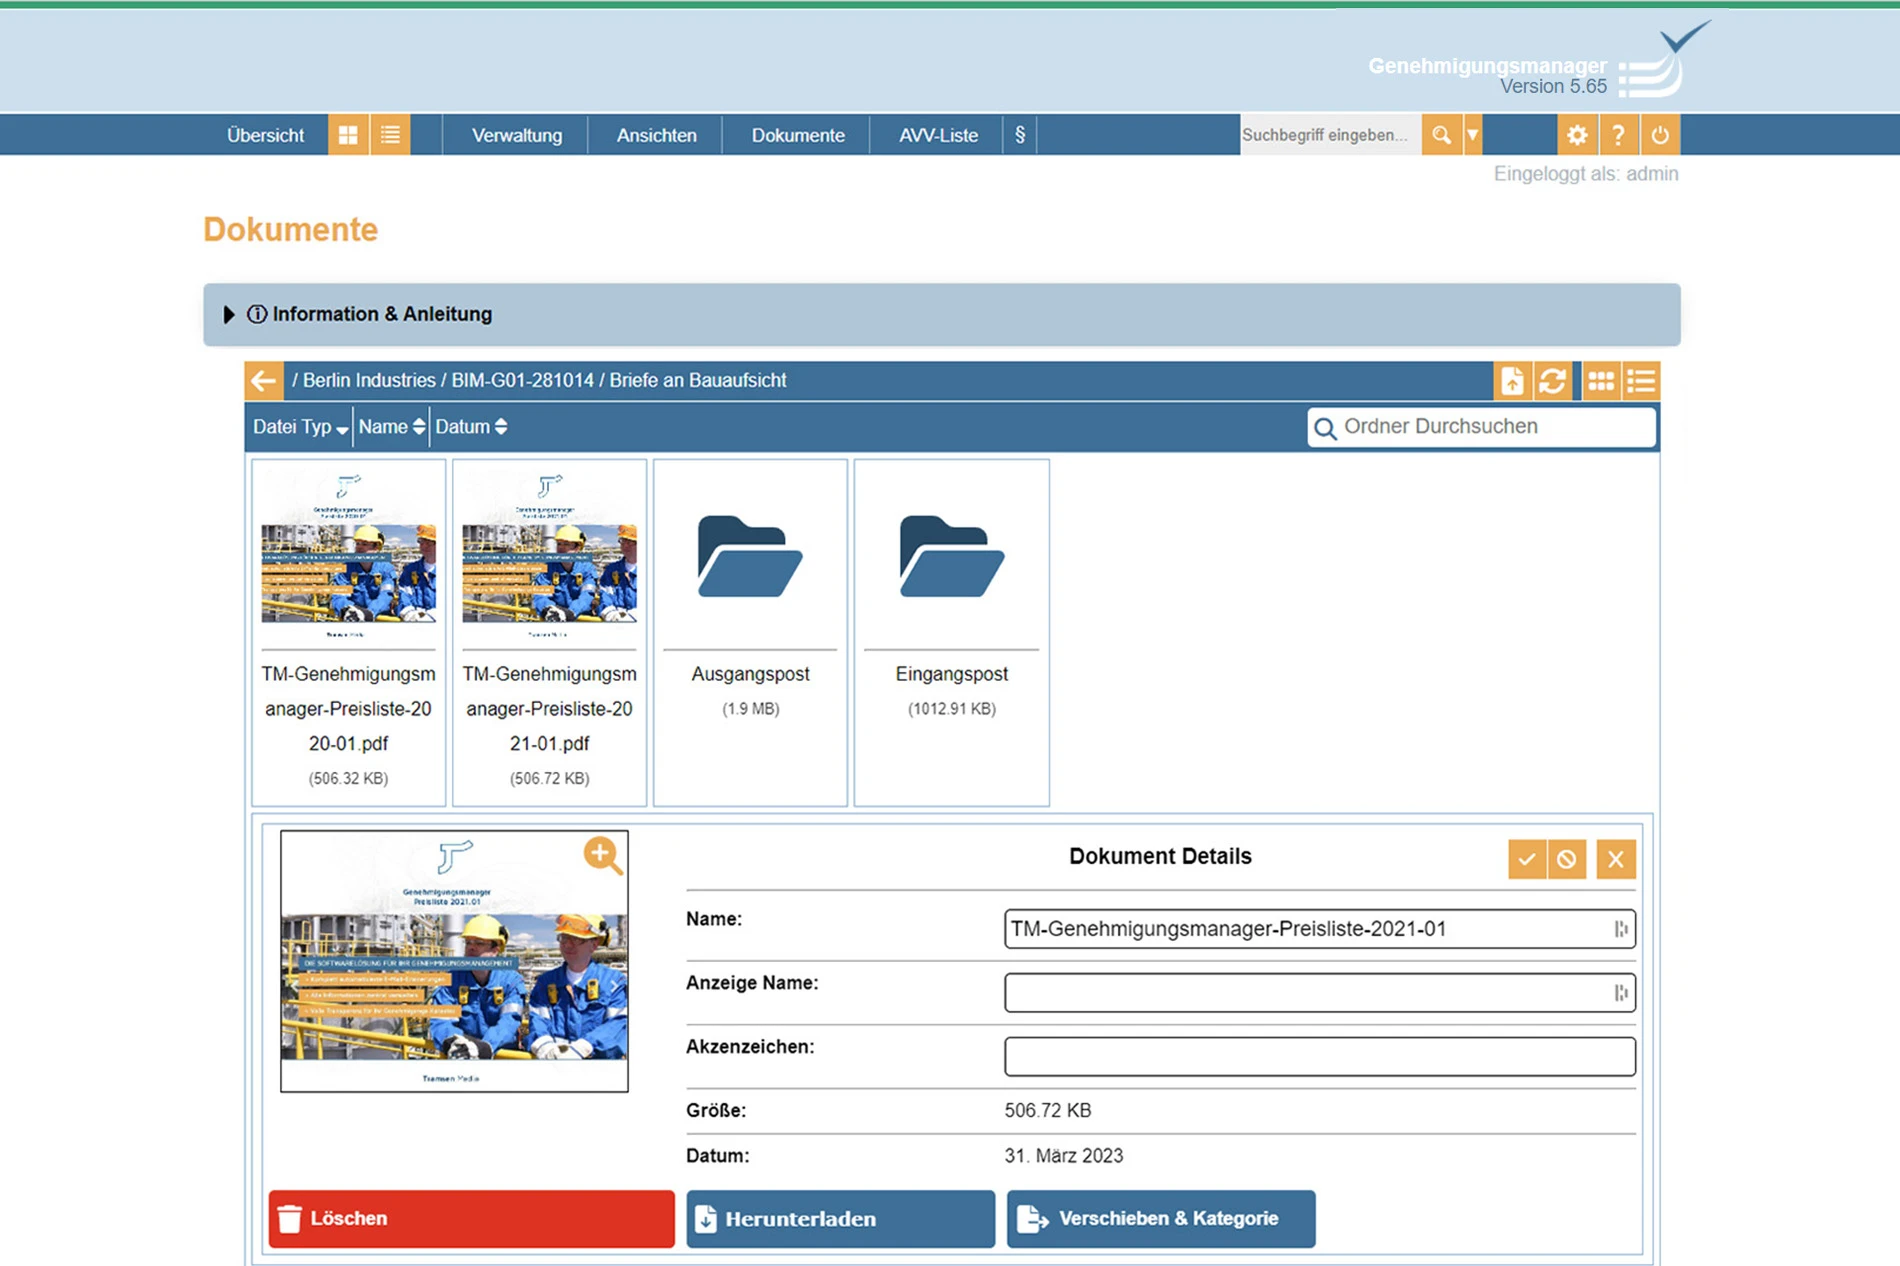Open settings via the gear icon
The width and height of the screenshot is (1900, 1266).
(x=1577, y=135)
